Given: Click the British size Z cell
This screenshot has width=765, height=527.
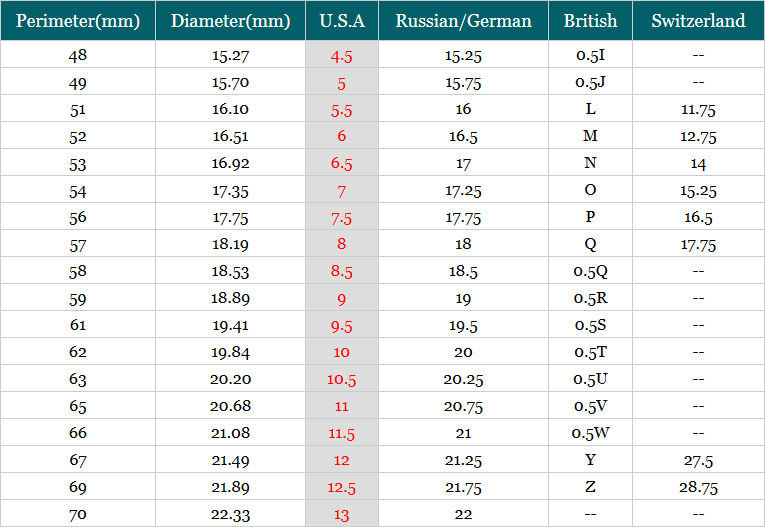Looking at the screenshot, I should tap(590, 487).
